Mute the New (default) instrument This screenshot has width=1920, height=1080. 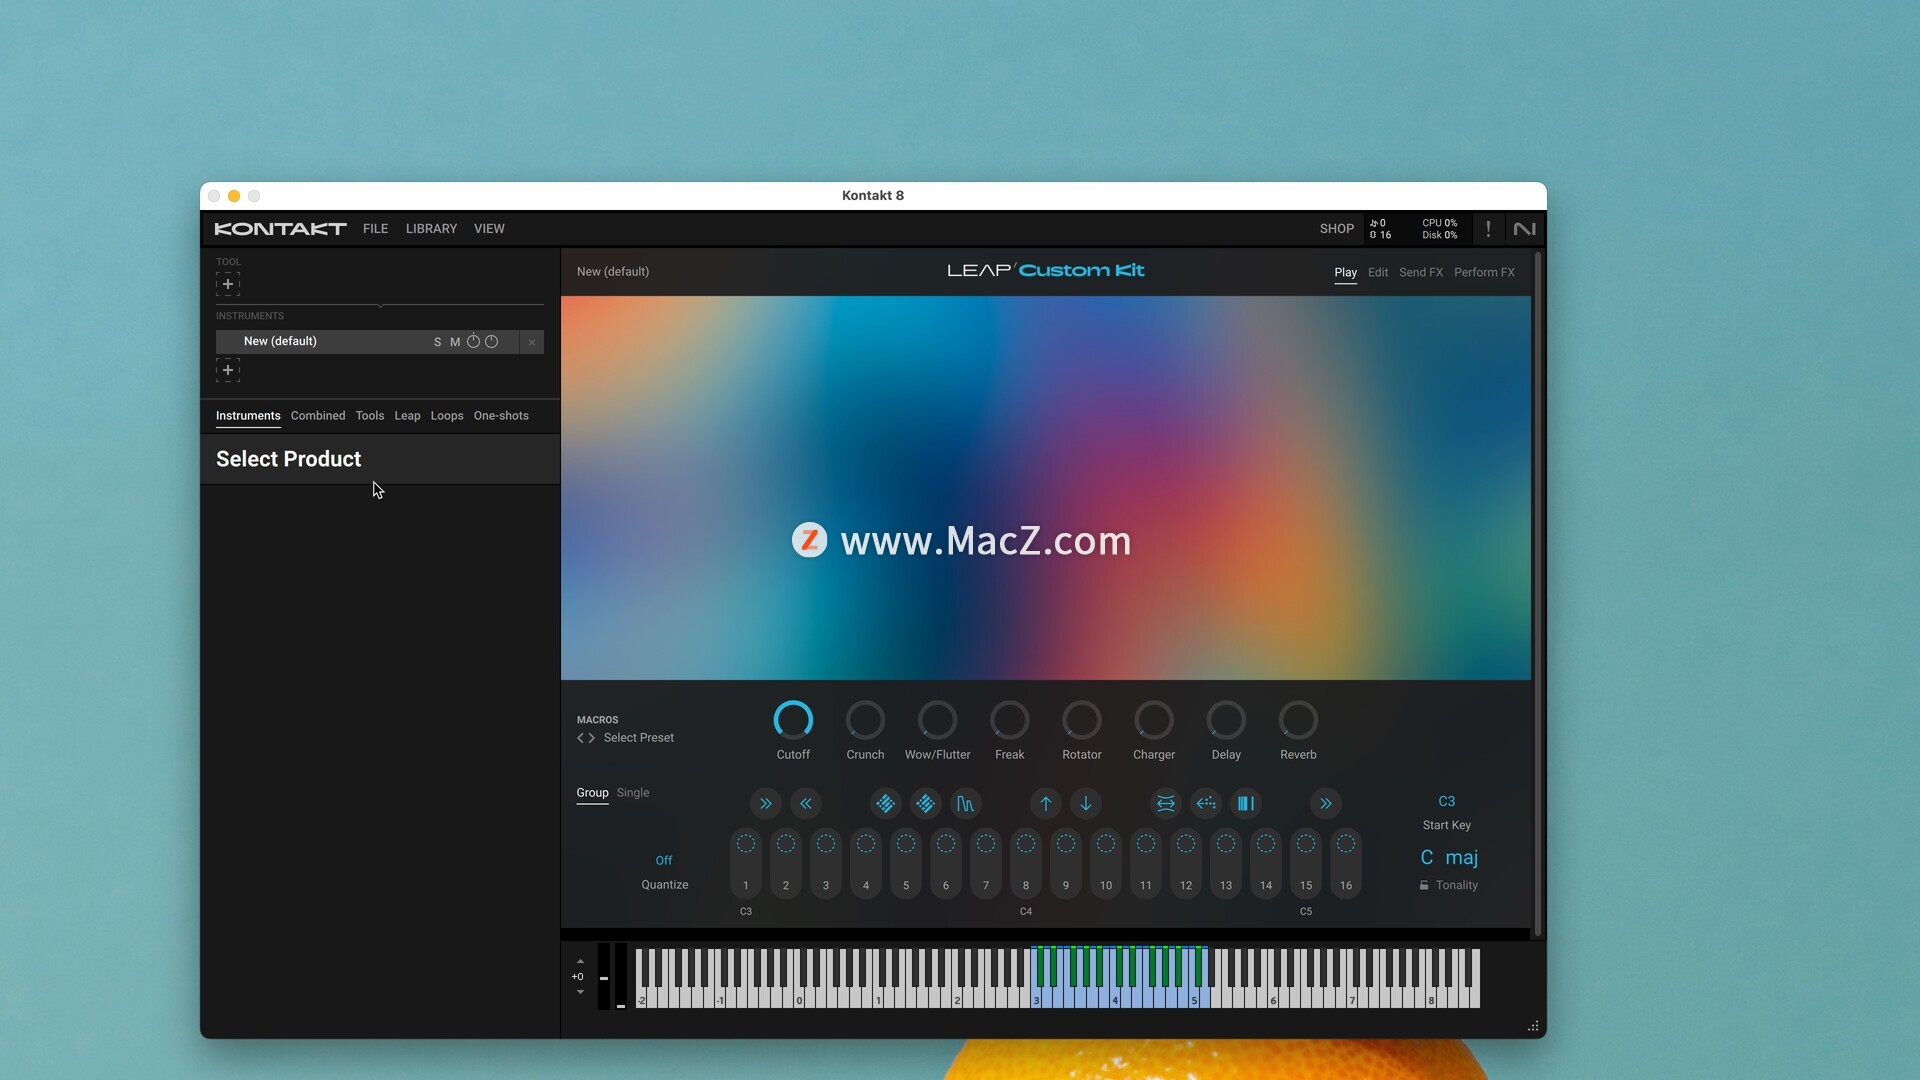(455, 342)
